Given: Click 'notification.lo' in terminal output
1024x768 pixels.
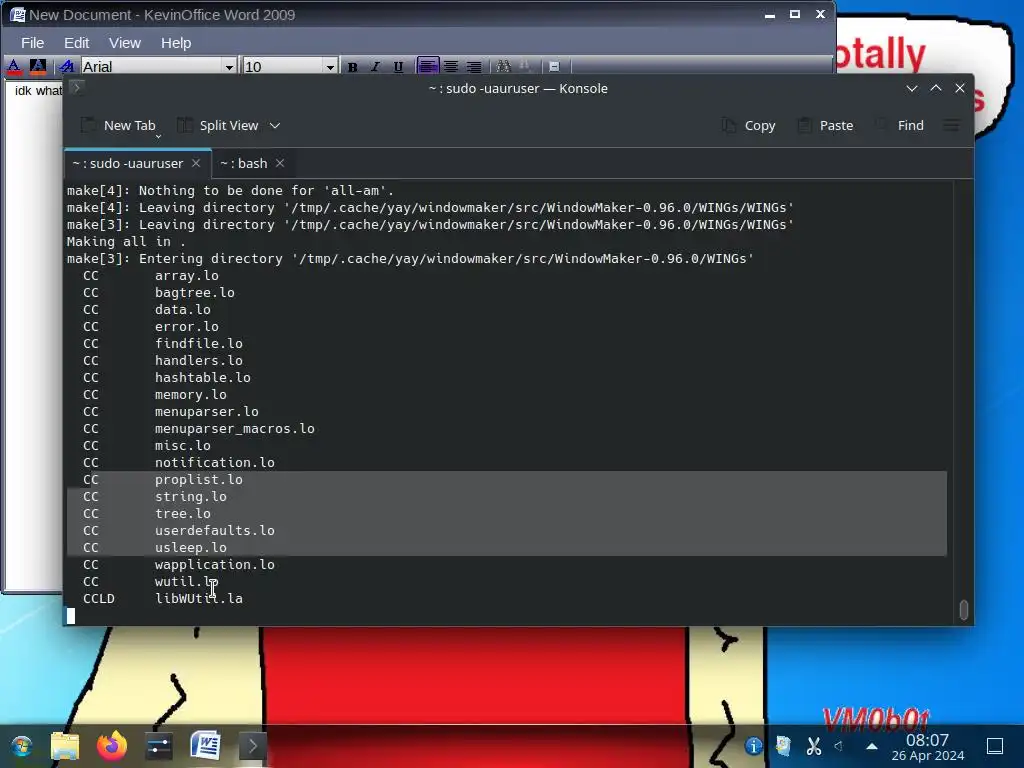Looking at the screenshot, I should 215,462.
